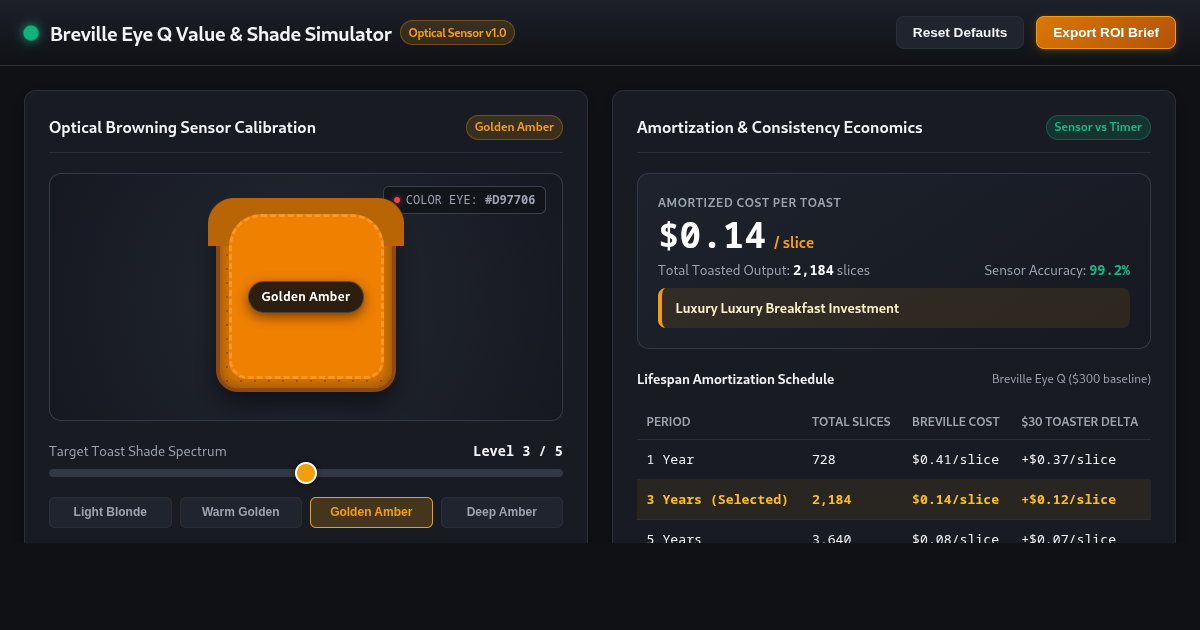Click the 728 total slices cell
Screen dimensions: 1200x630
point(824,460)
